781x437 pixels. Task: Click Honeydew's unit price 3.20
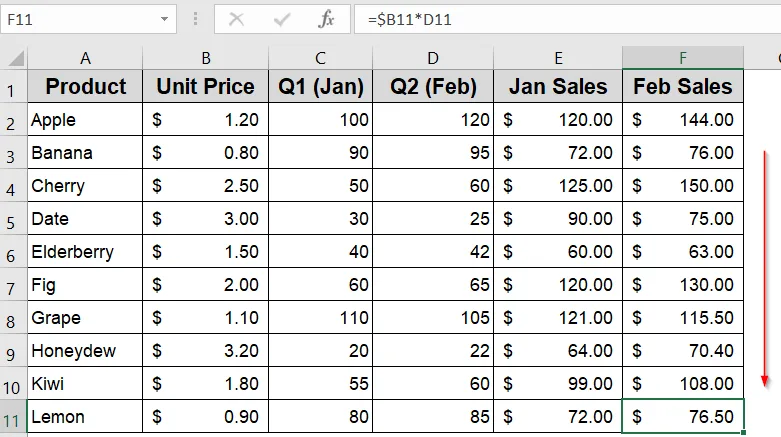pyautogui.click(x=206, y=351)
